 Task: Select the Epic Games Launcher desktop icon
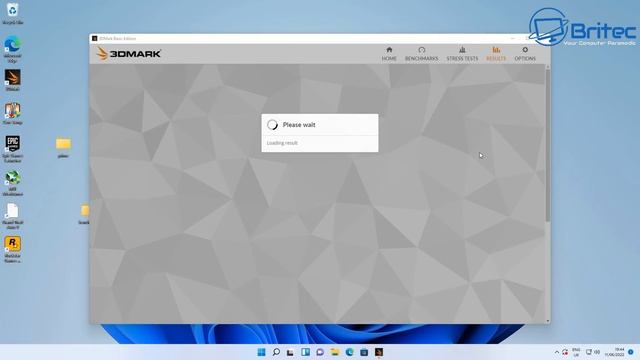coord(13,149)
